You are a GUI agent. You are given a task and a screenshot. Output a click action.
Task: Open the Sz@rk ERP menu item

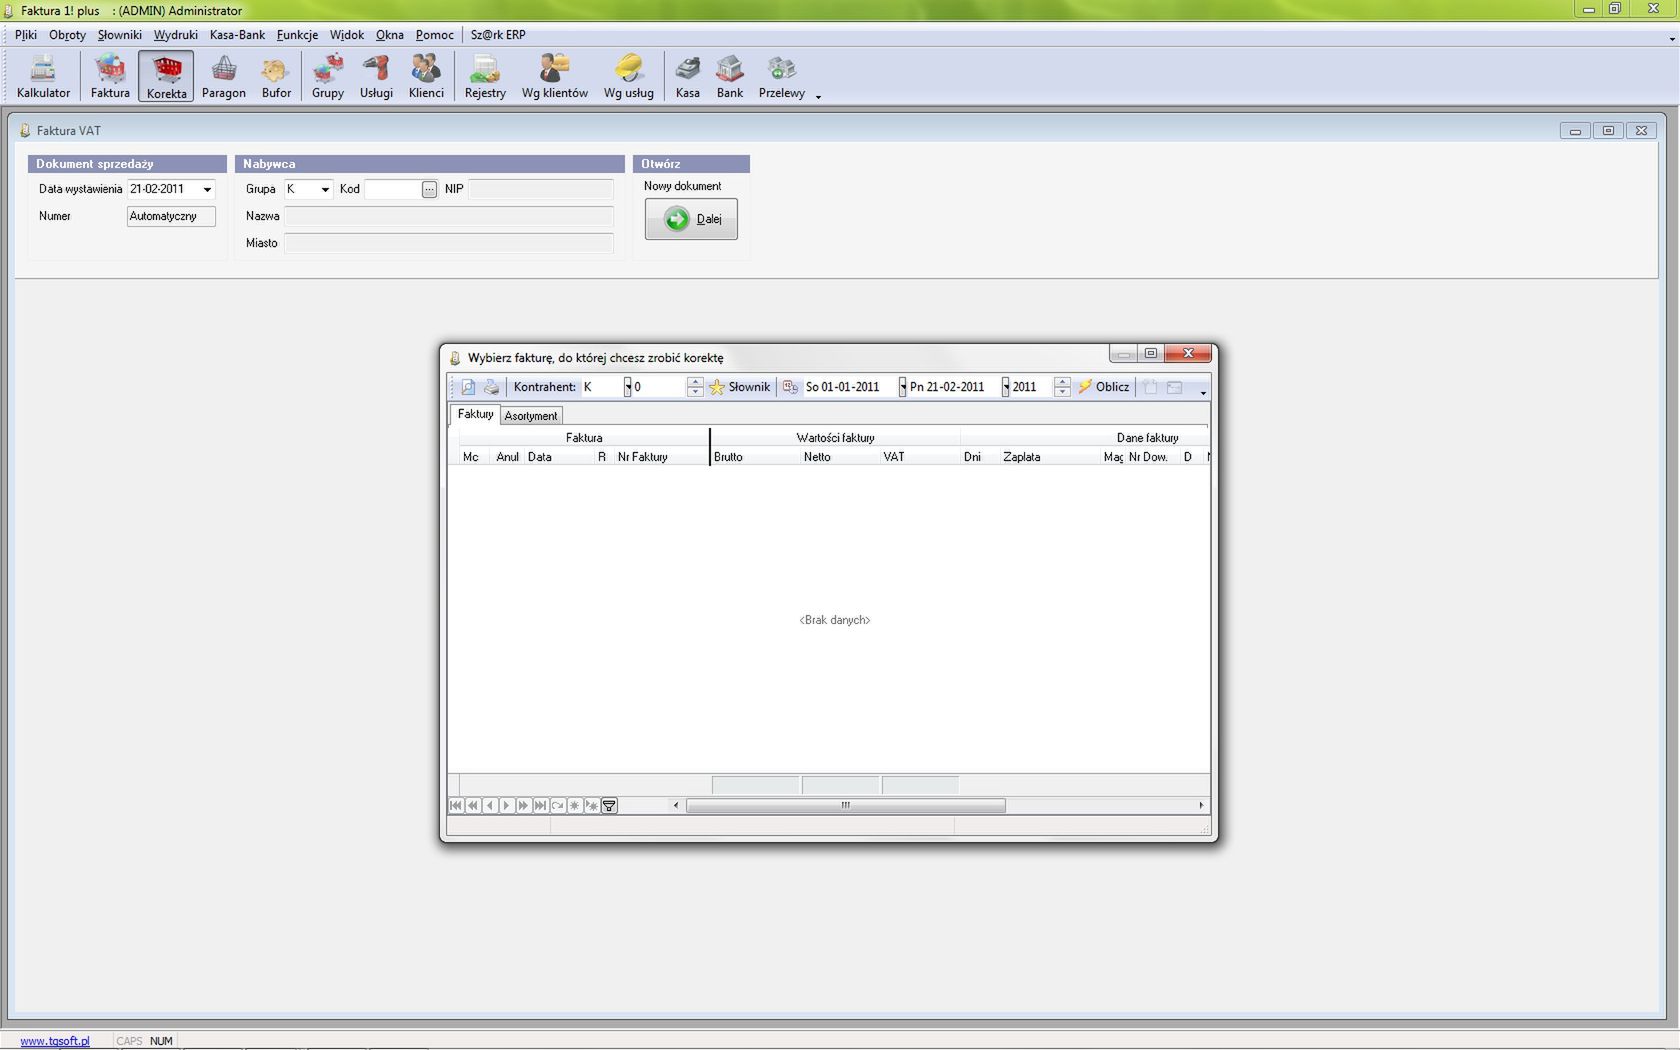tap(498, 35)
